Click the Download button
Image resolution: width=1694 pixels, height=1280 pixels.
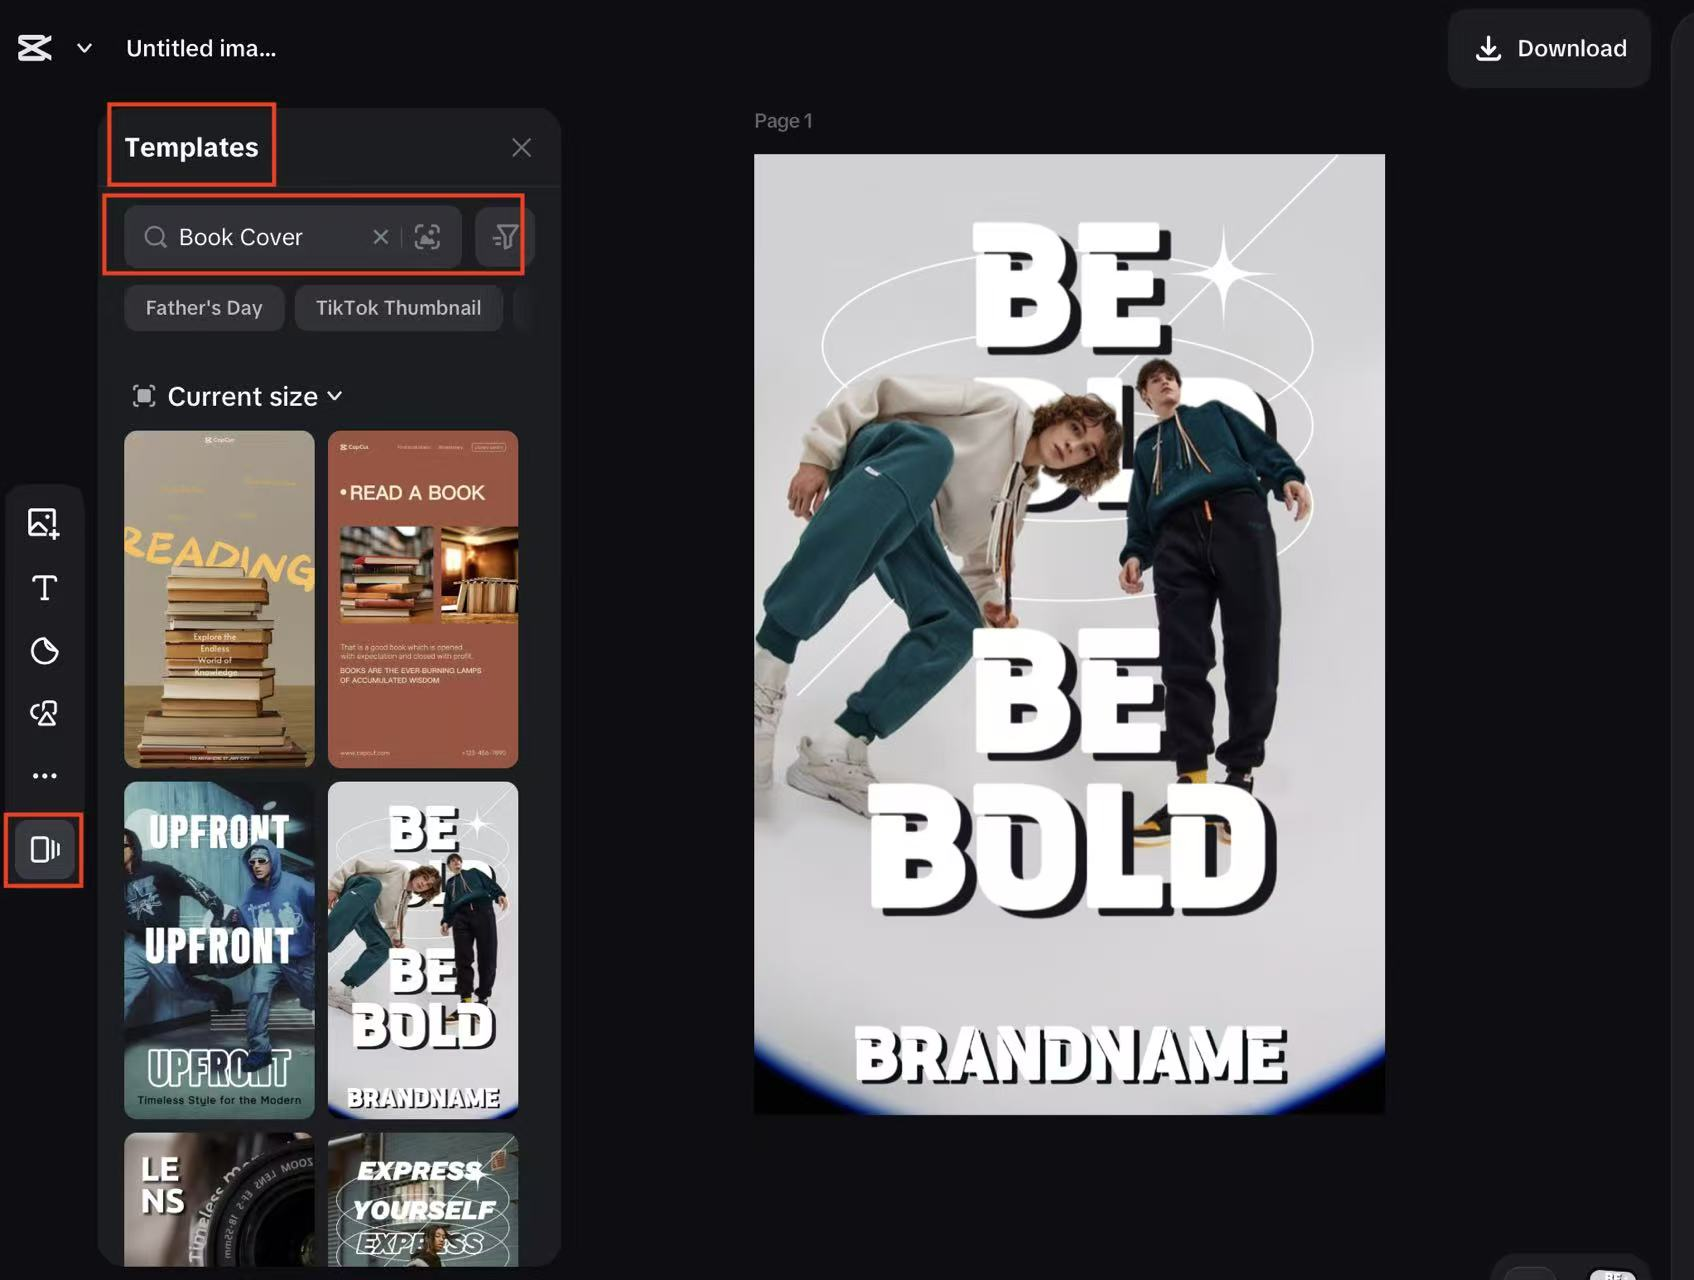pos(1548,48)
